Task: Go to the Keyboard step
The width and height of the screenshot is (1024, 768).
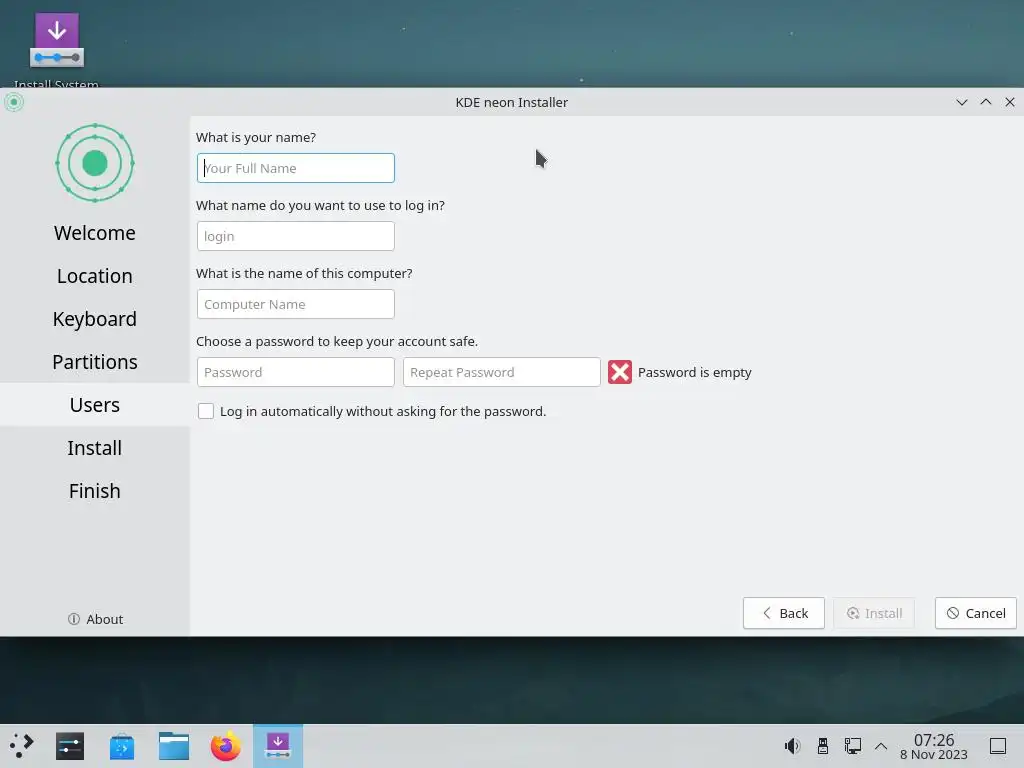Action: tap(95, 319)
